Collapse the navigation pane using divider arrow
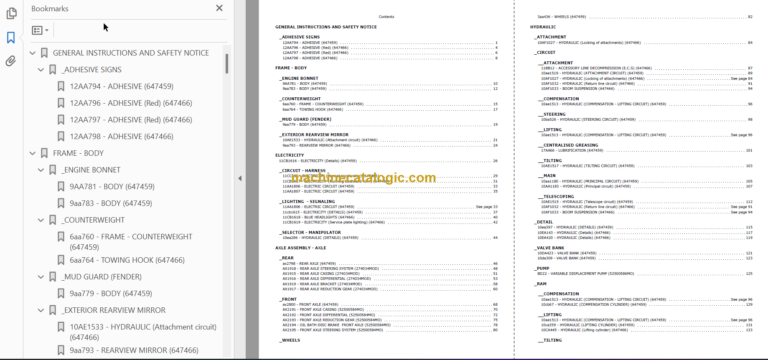Viewport: 768px width, 360px height. [x=240, y=178]
